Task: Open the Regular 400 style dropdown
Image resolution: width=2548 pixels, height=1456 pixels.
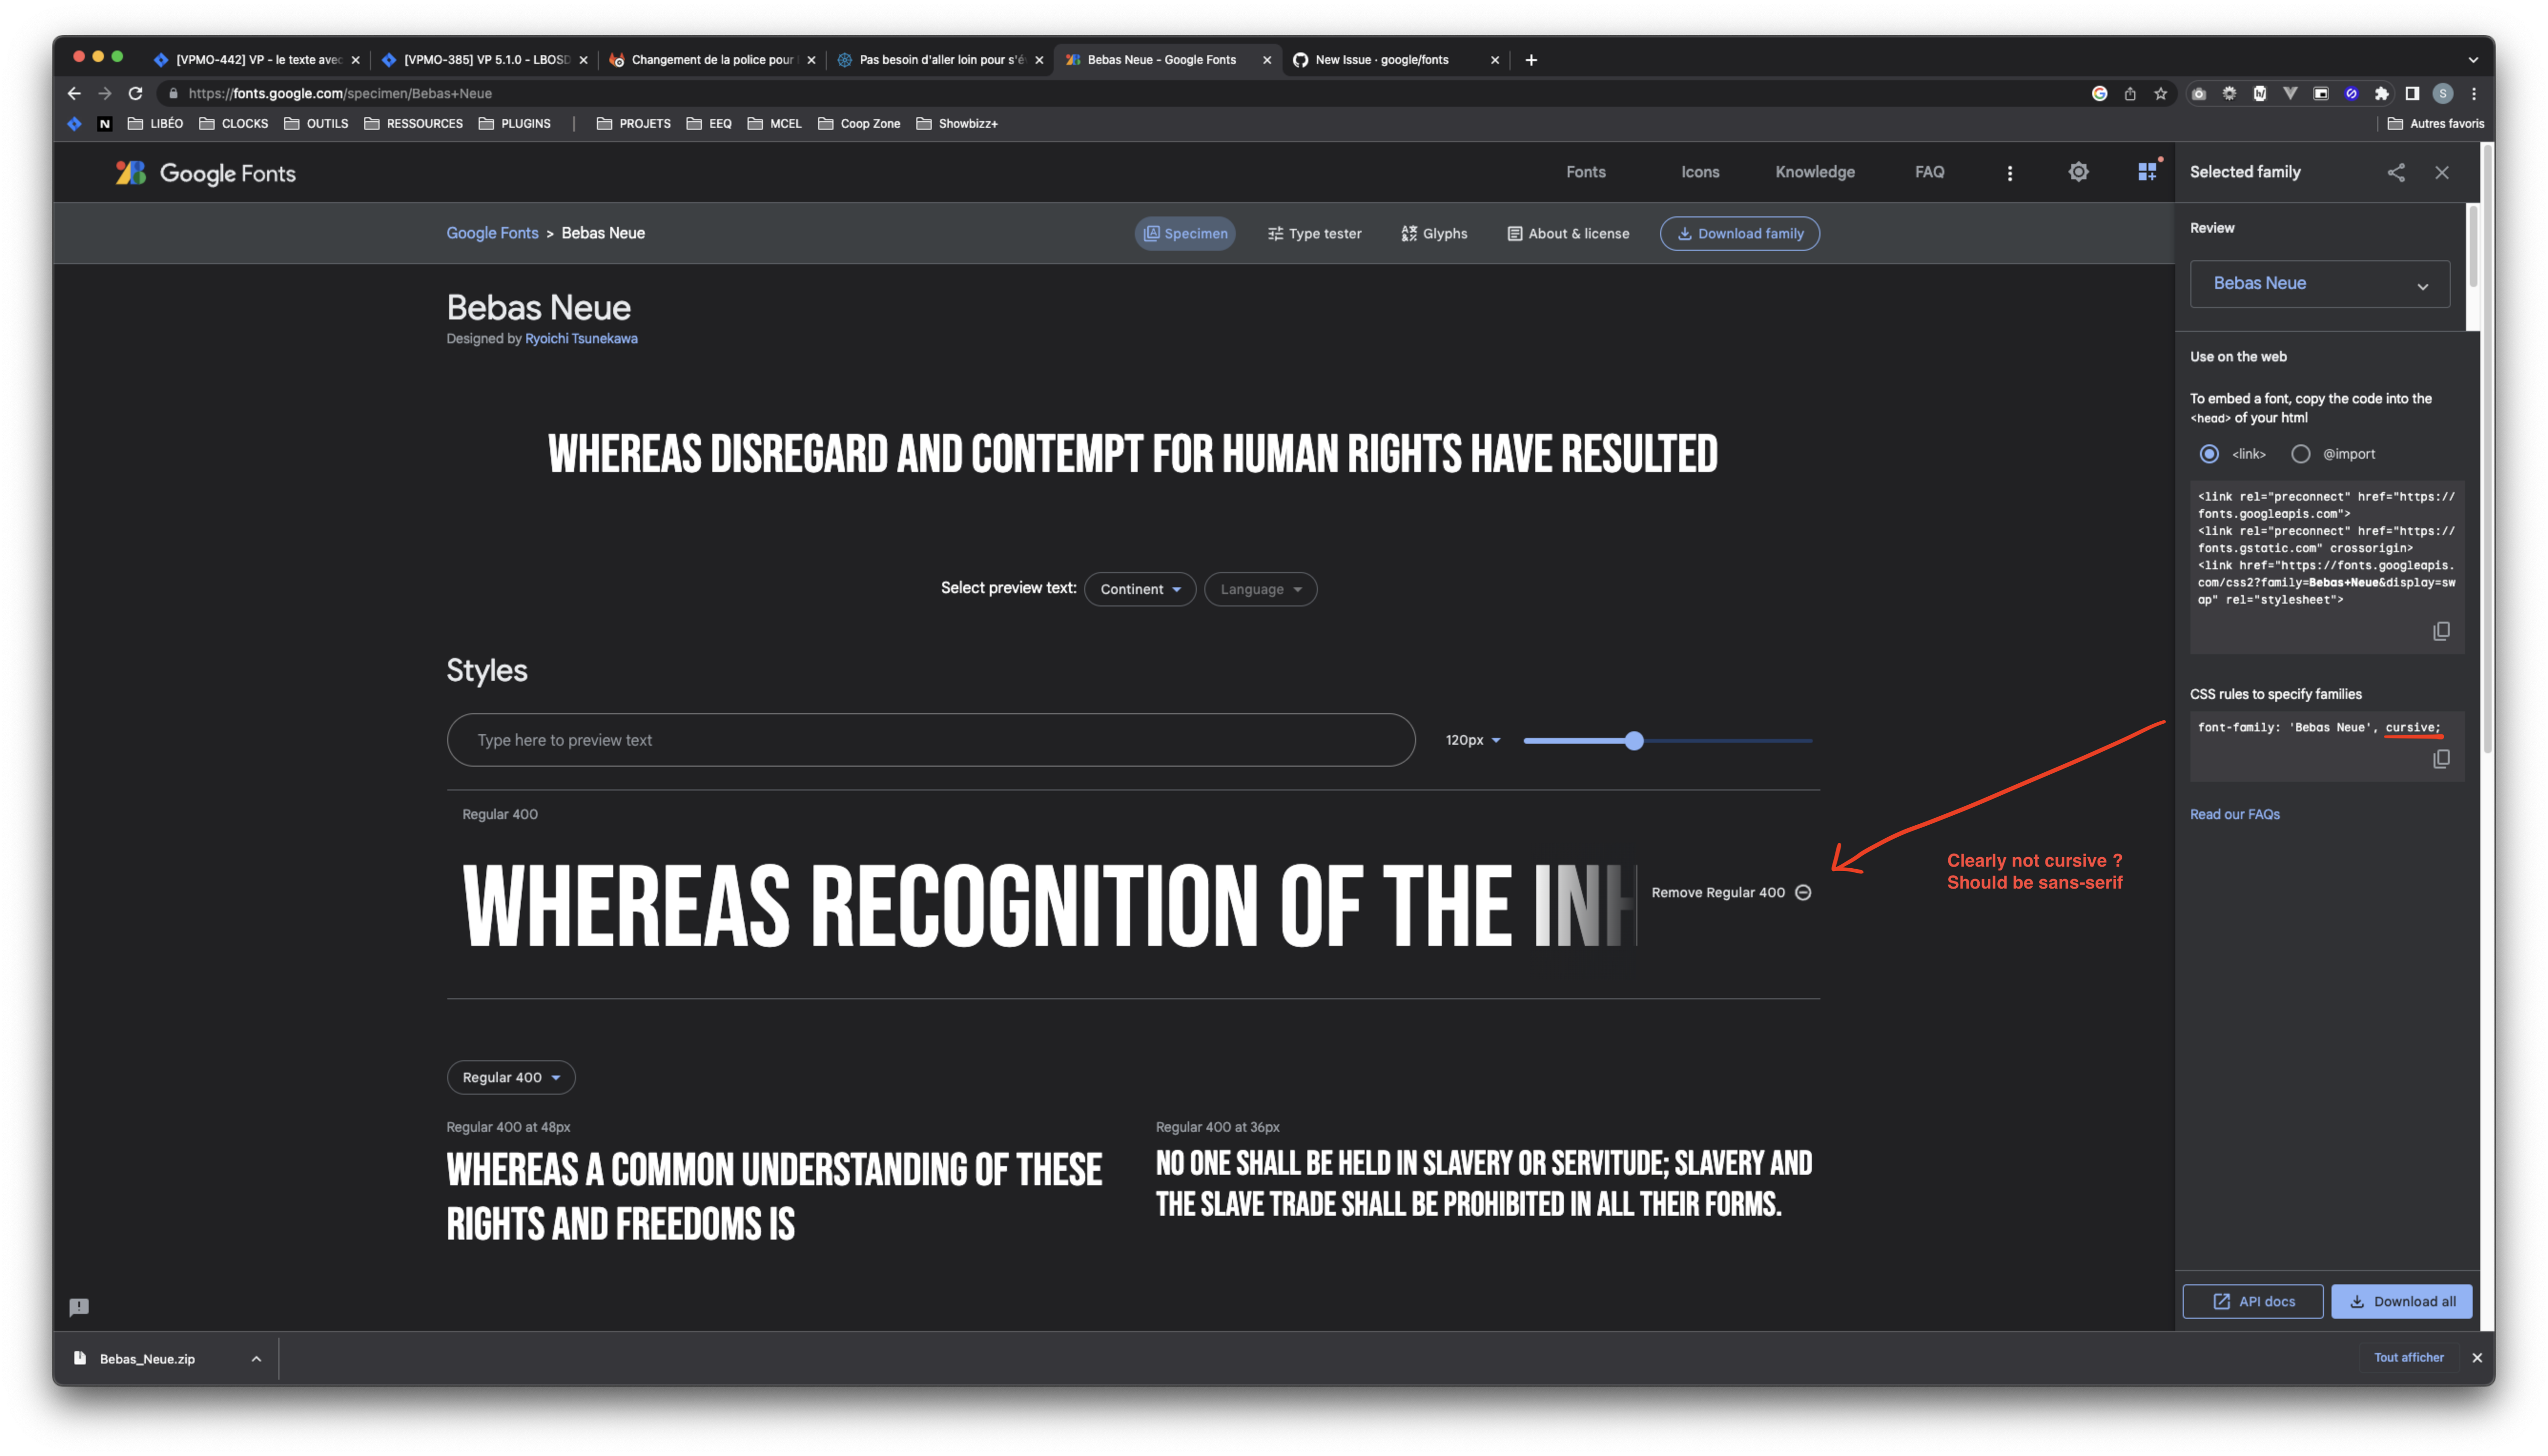Action: 511,1077
